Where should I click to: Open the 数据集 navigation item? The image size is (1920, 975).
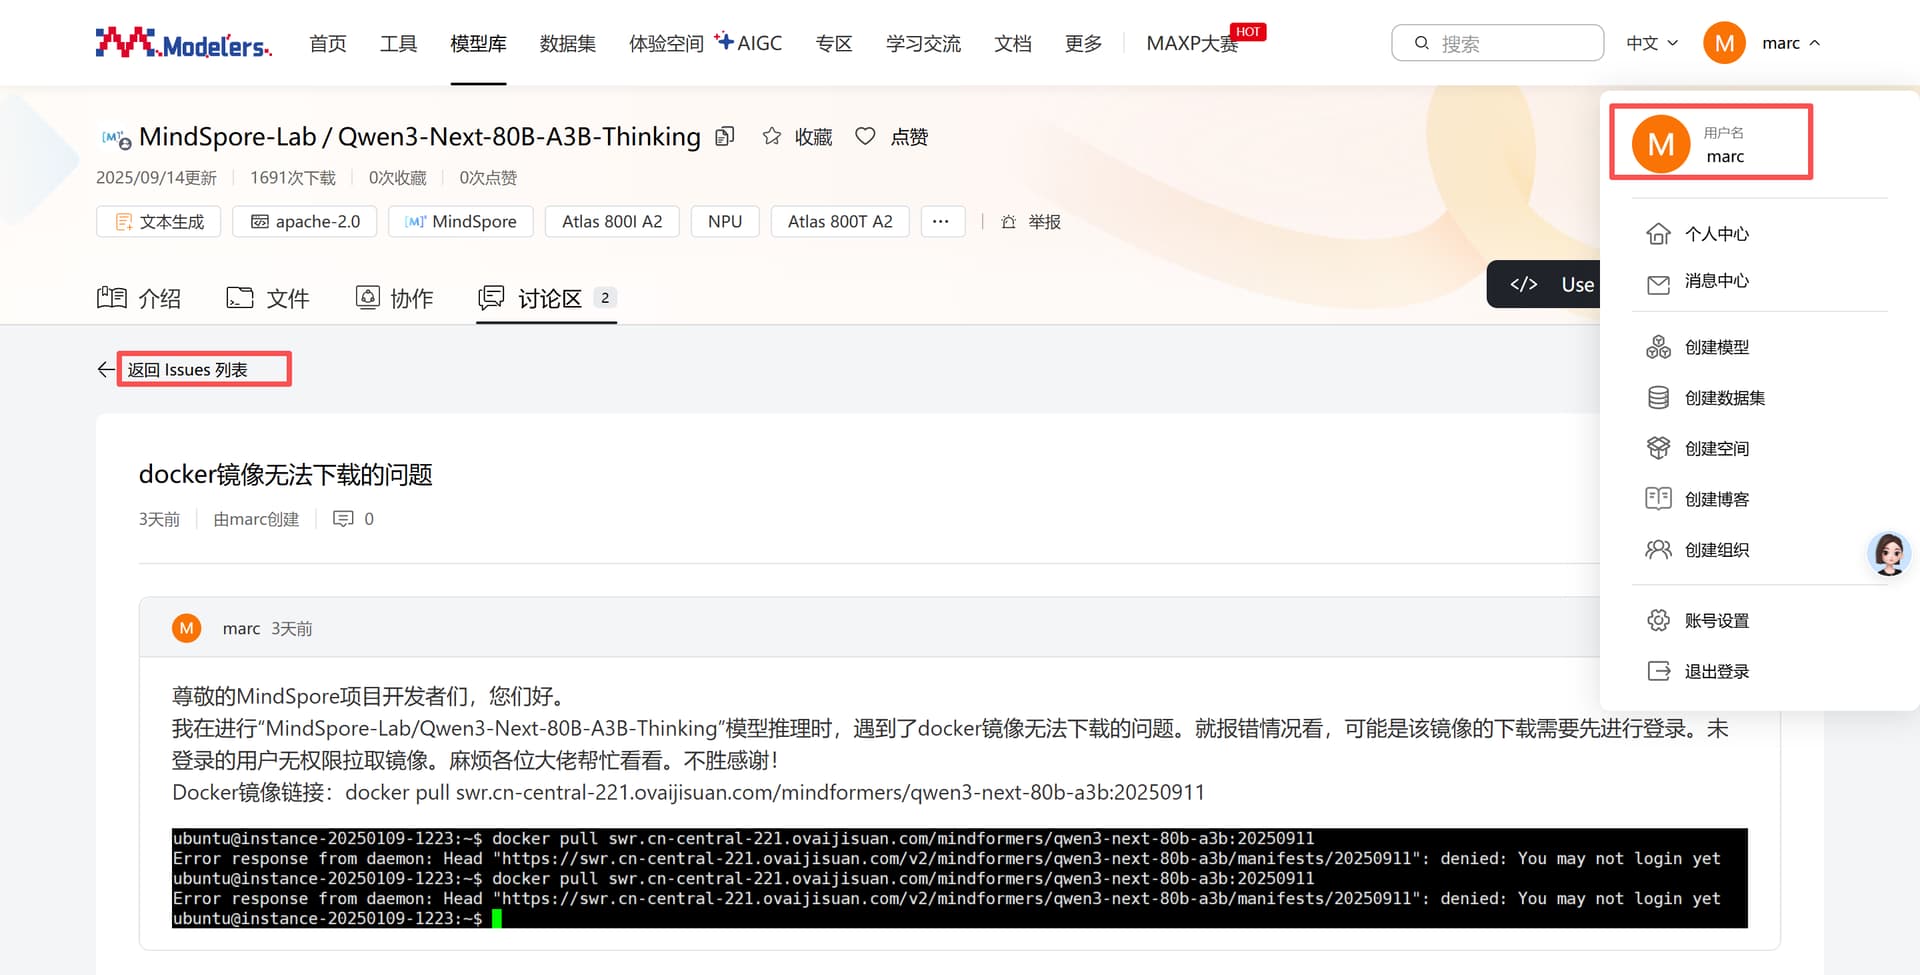pos(567,43)
